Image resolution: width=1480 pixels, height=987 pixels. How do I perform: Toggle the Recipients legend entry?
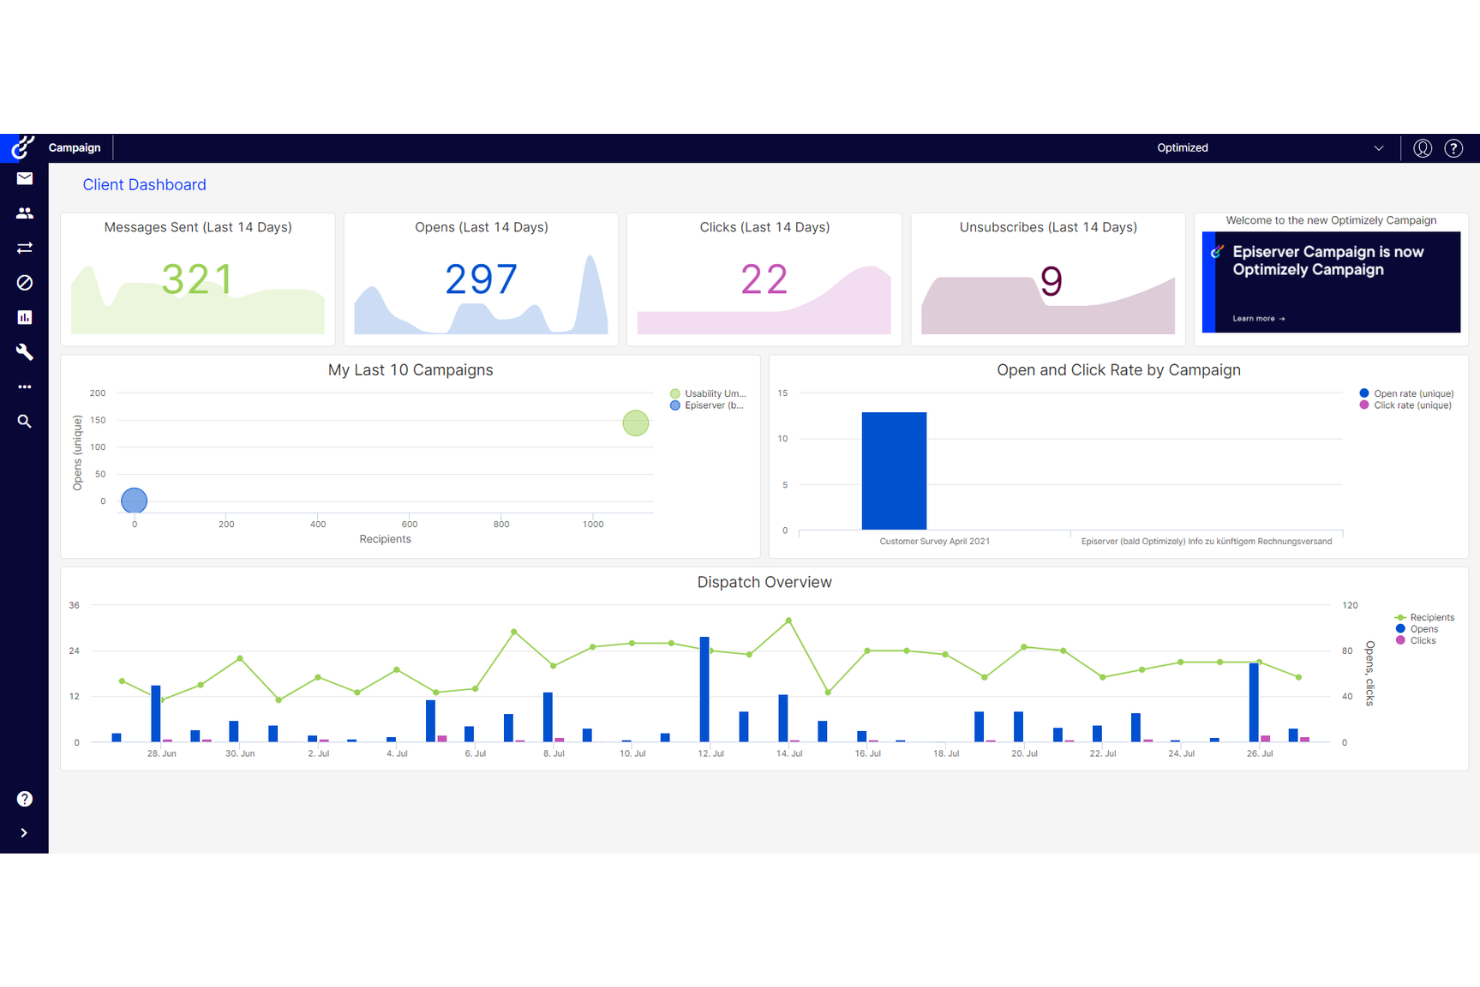click(x=1425, y=618)
